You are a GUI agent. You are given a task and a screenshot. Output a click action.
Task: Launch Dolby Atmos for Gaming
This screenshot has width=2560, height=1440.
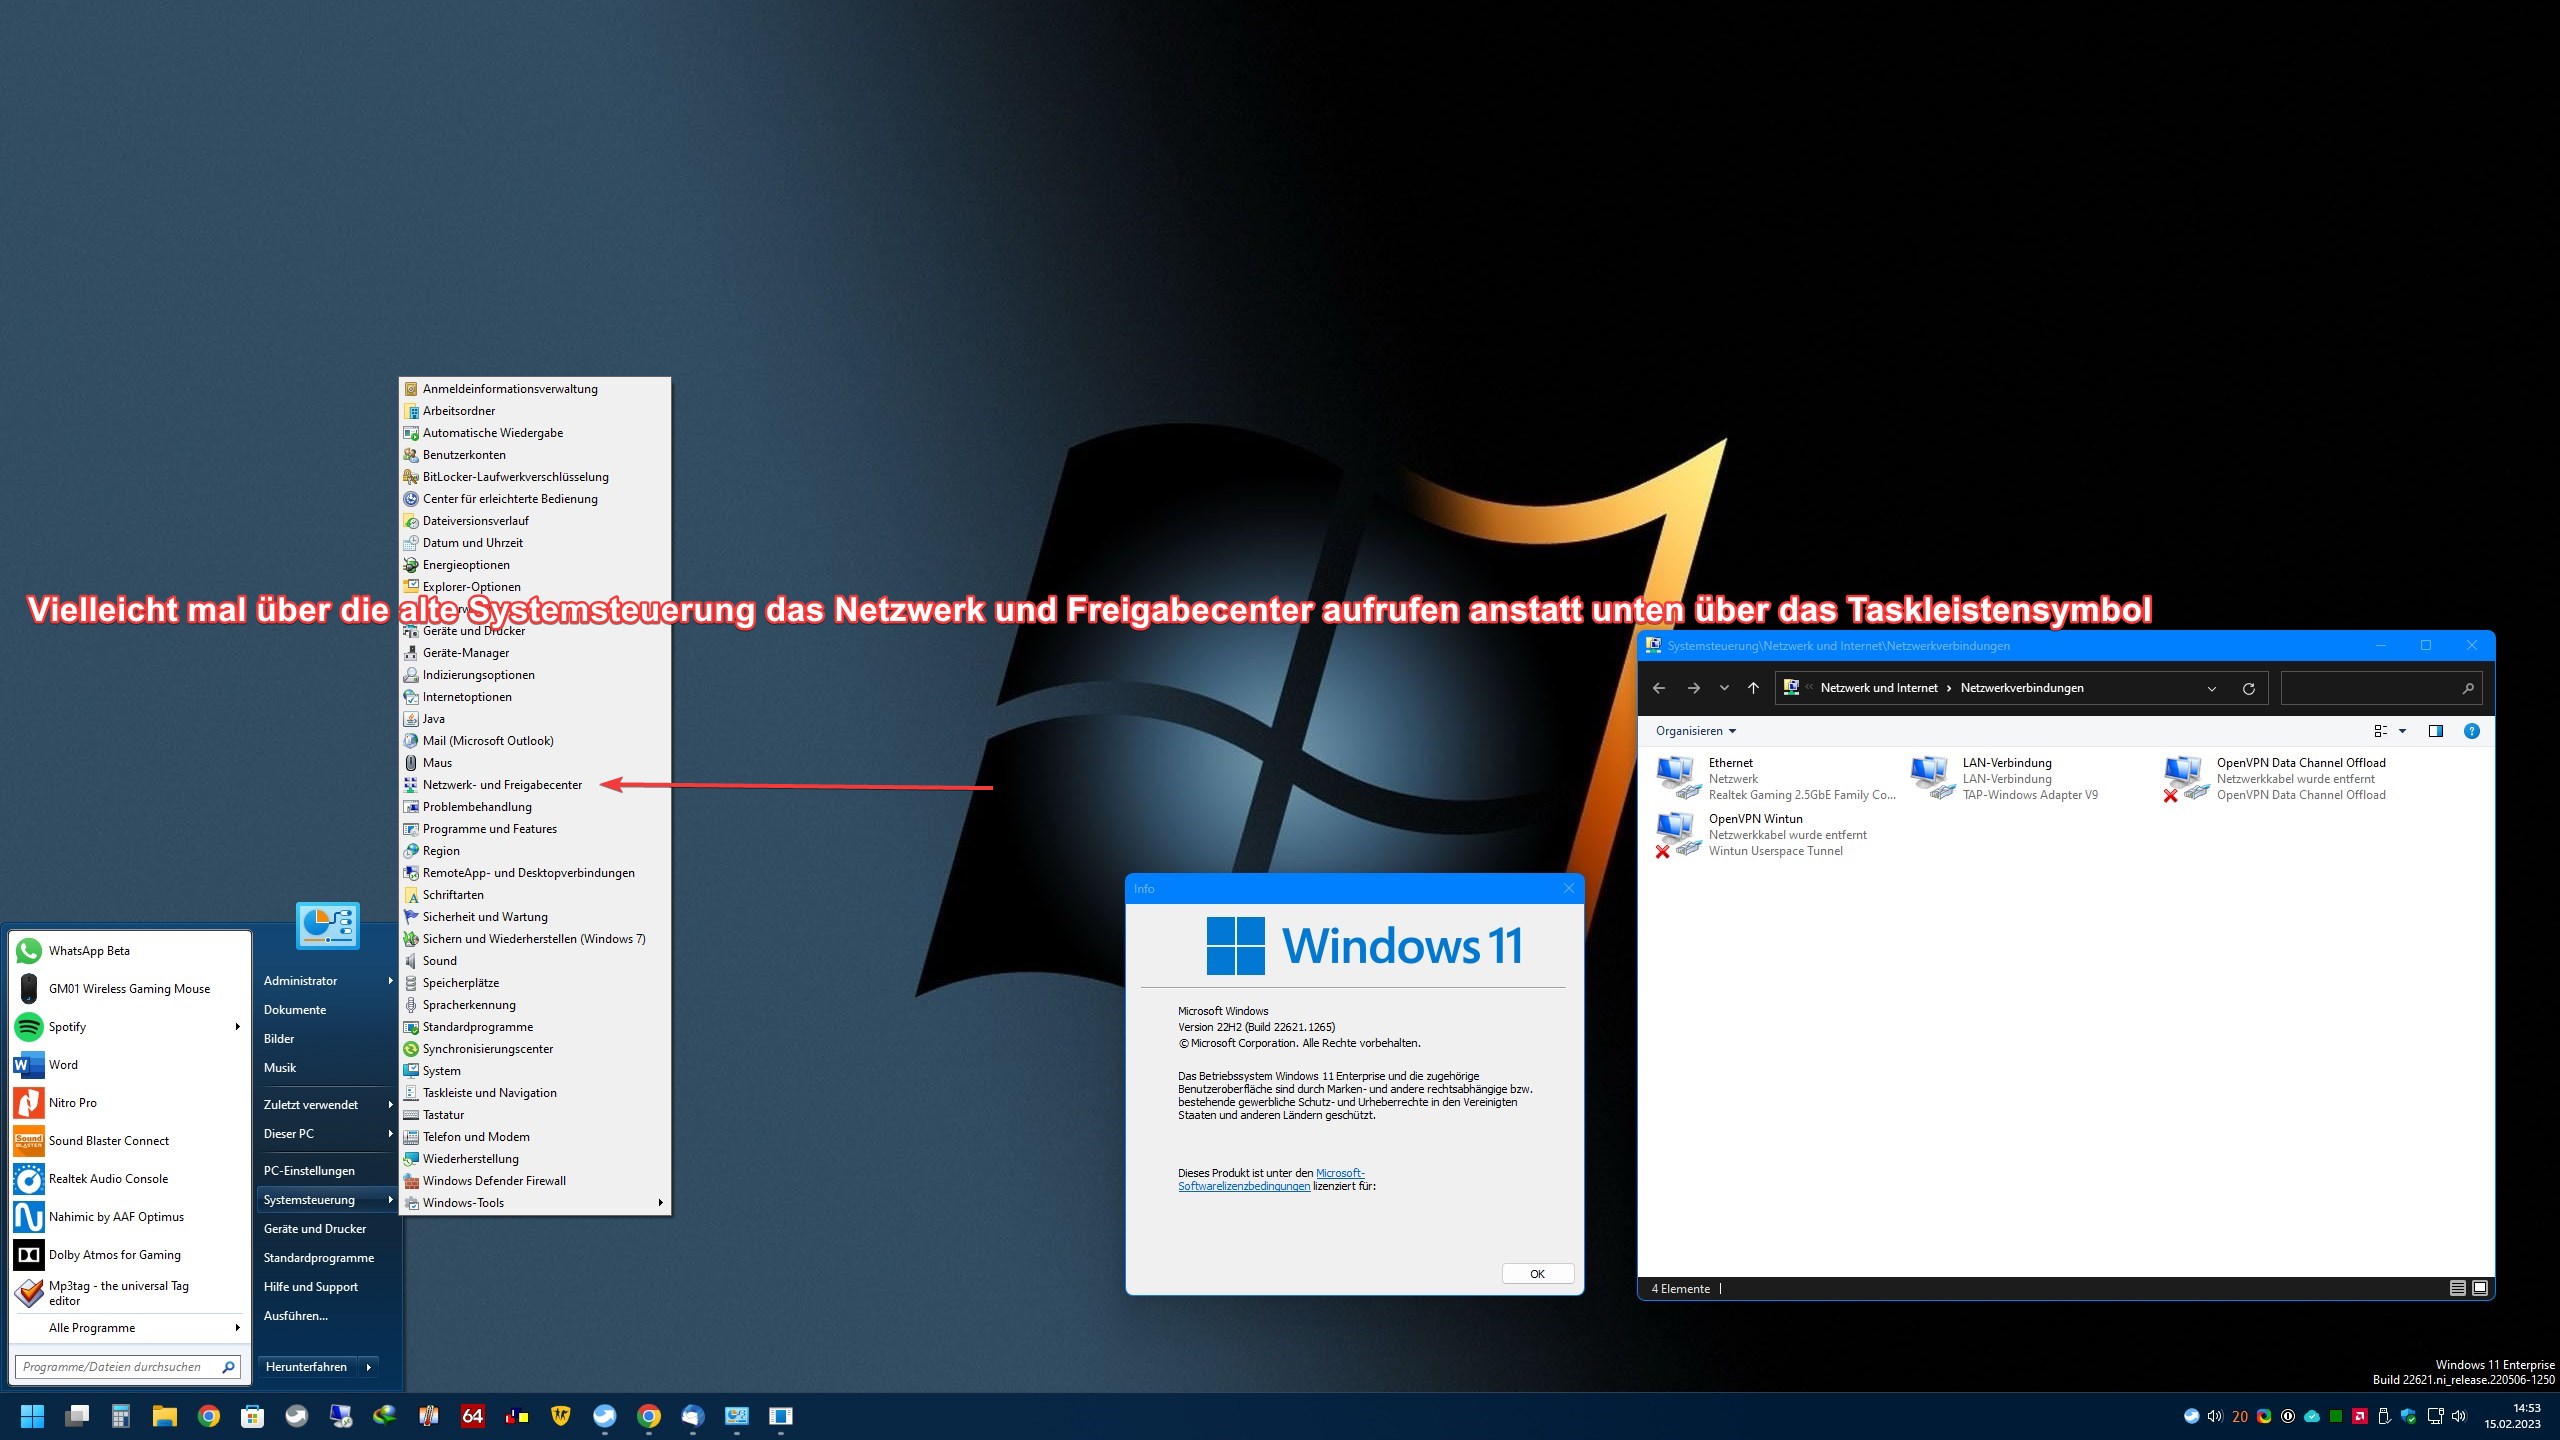pyautogui.click(x=128, y=1255)
